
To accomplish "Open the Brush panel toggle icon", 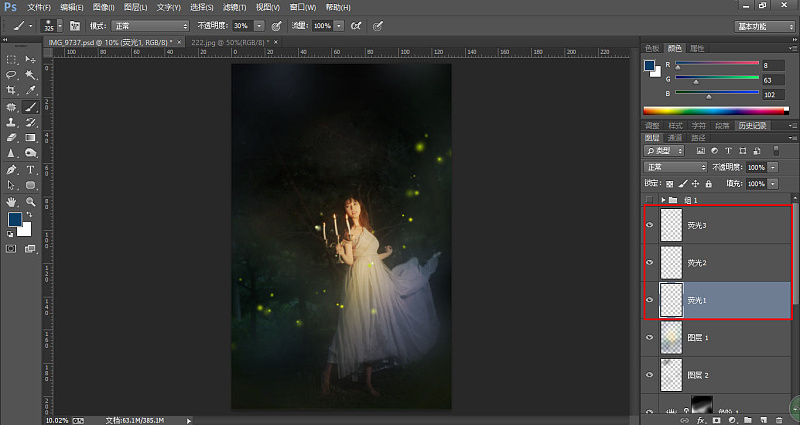I will [x=75, y=26].
